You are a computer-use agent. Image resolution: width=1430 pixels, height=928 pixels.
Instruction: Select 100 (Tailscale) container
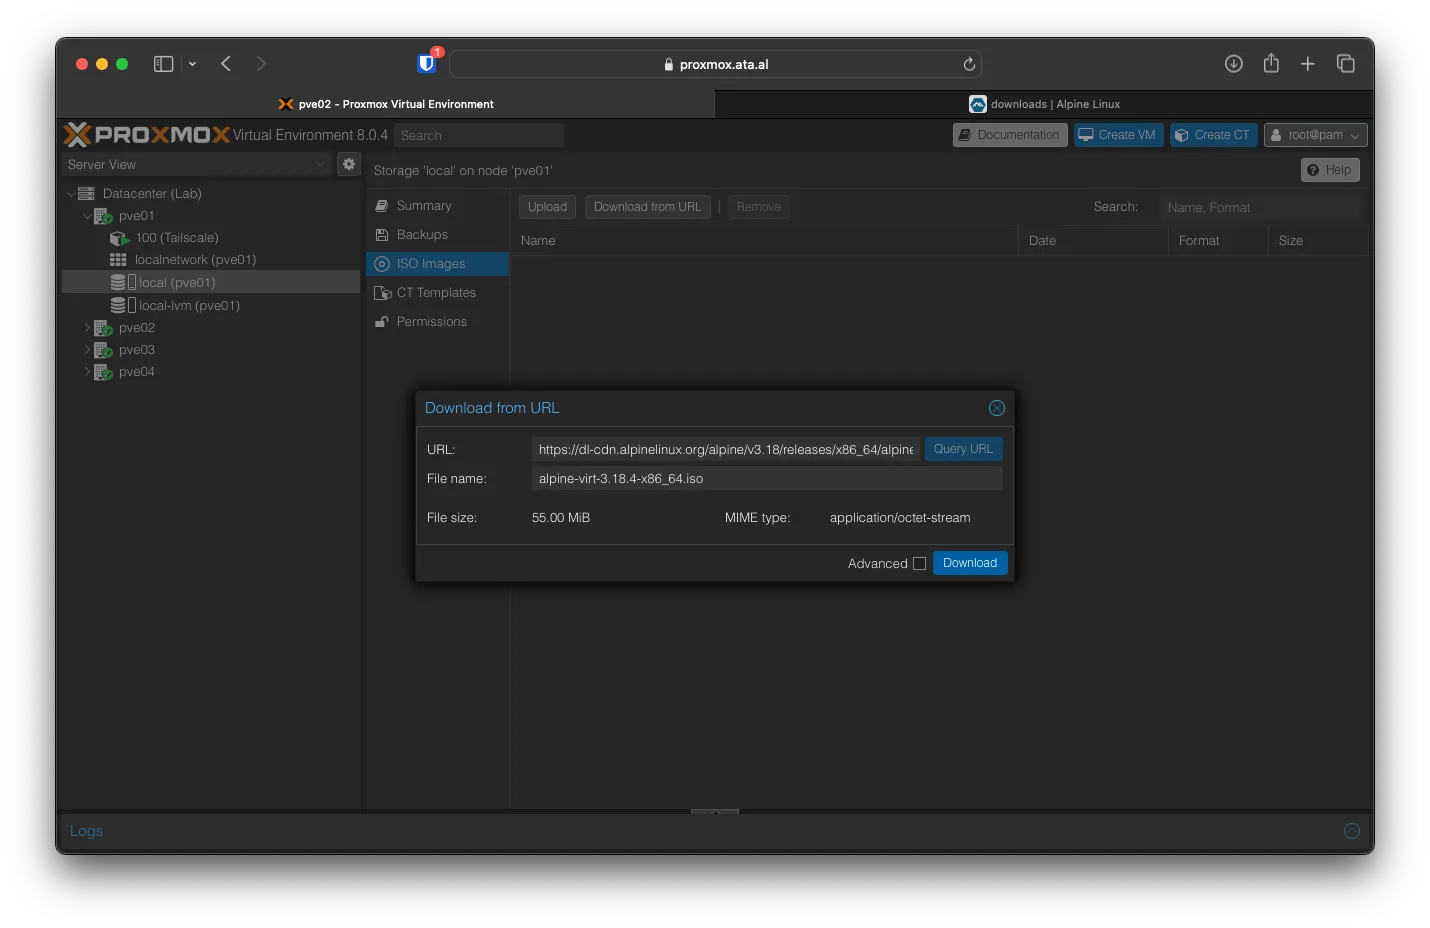[x=177, y=238]
